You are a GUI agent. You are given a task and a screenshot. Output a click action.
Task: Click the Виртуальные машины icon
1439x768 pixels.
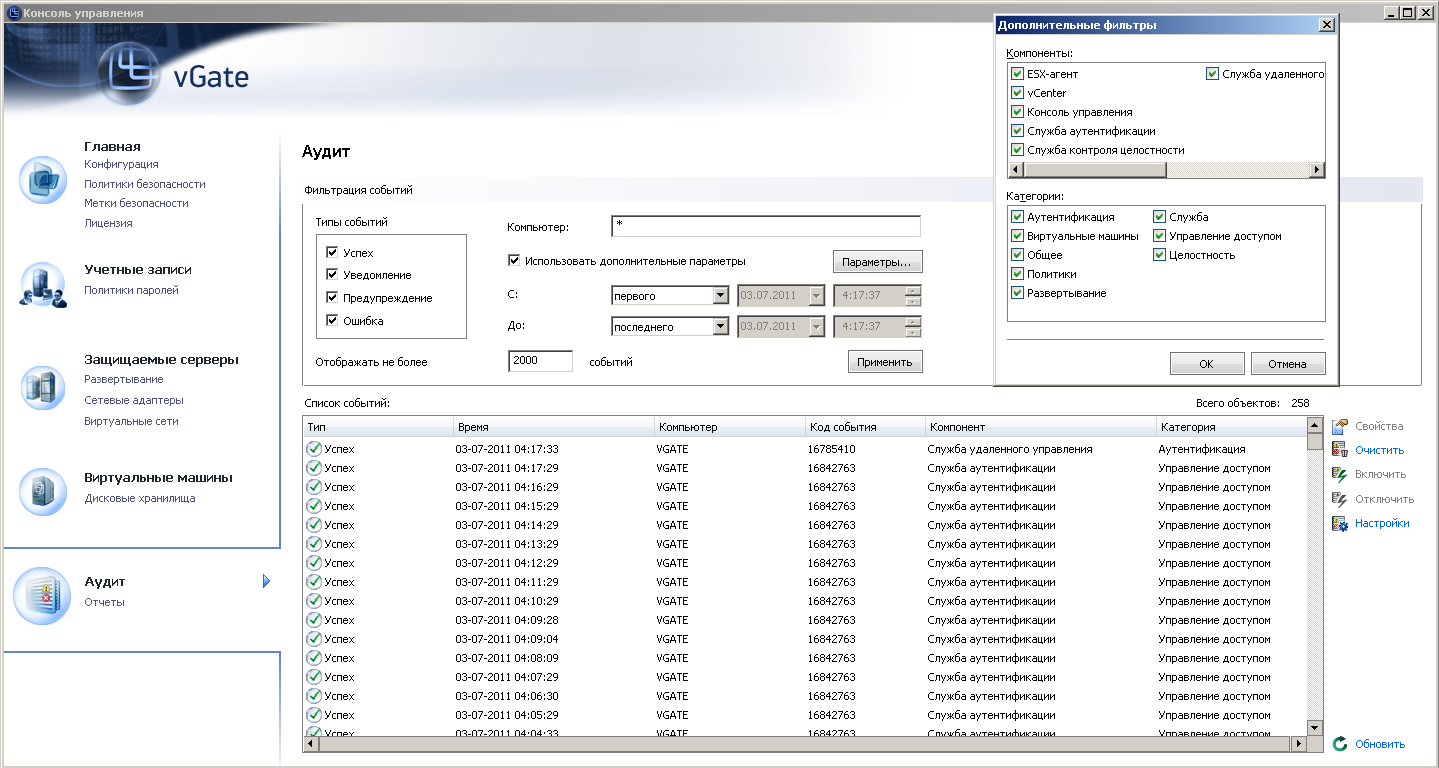43,491
